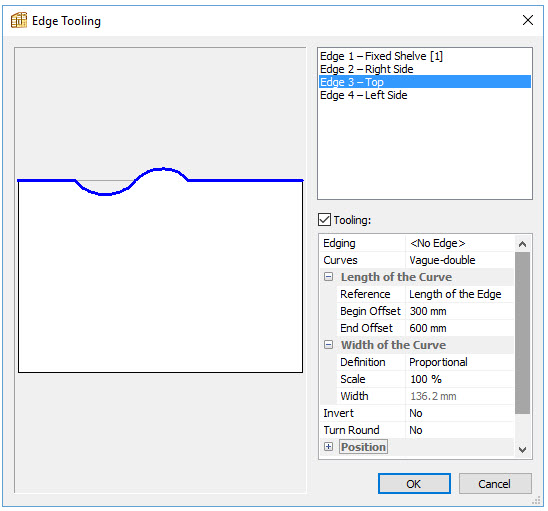
Task: Click the Edging property label
Action: click(x=339, y=243)
